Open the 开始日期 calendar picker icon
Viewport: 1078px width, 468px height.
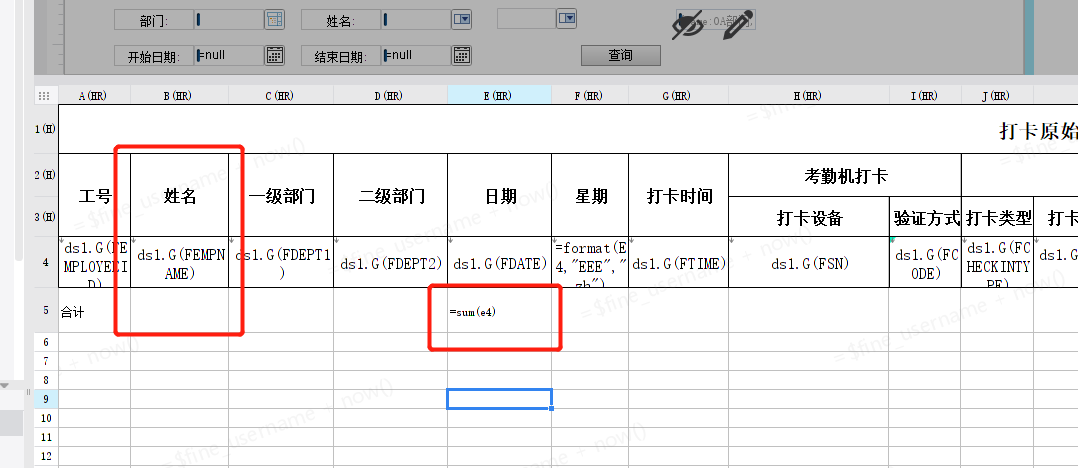point(274,55)
